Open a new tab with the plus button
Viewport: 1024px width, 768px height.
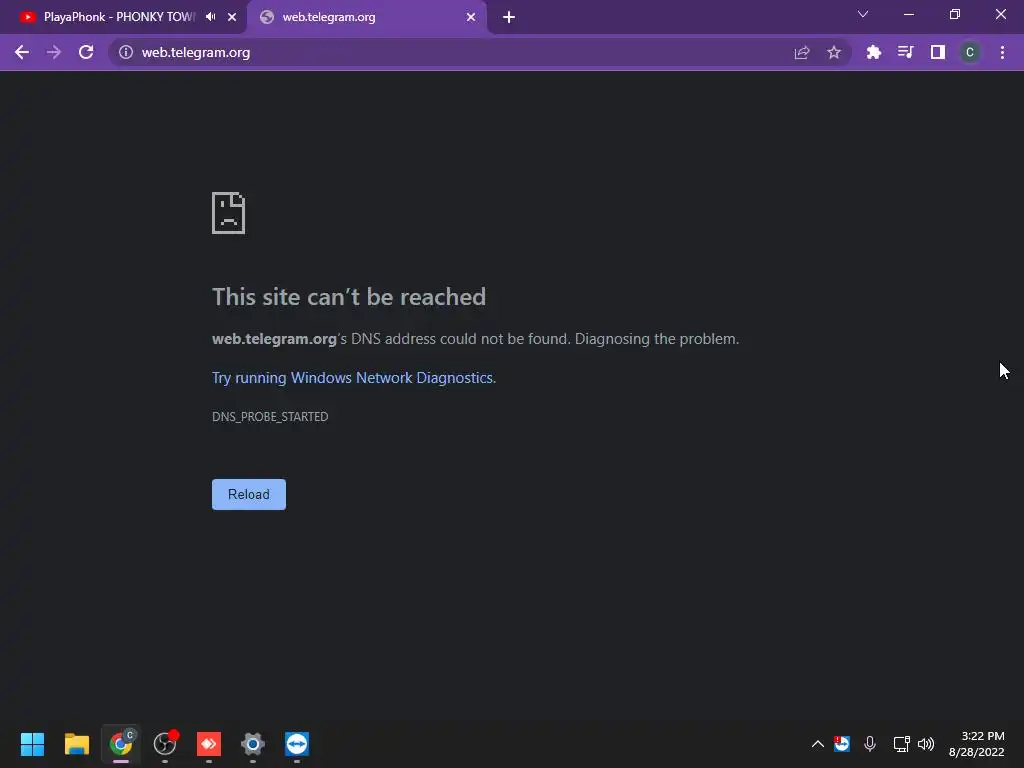(x=509, y=17)
